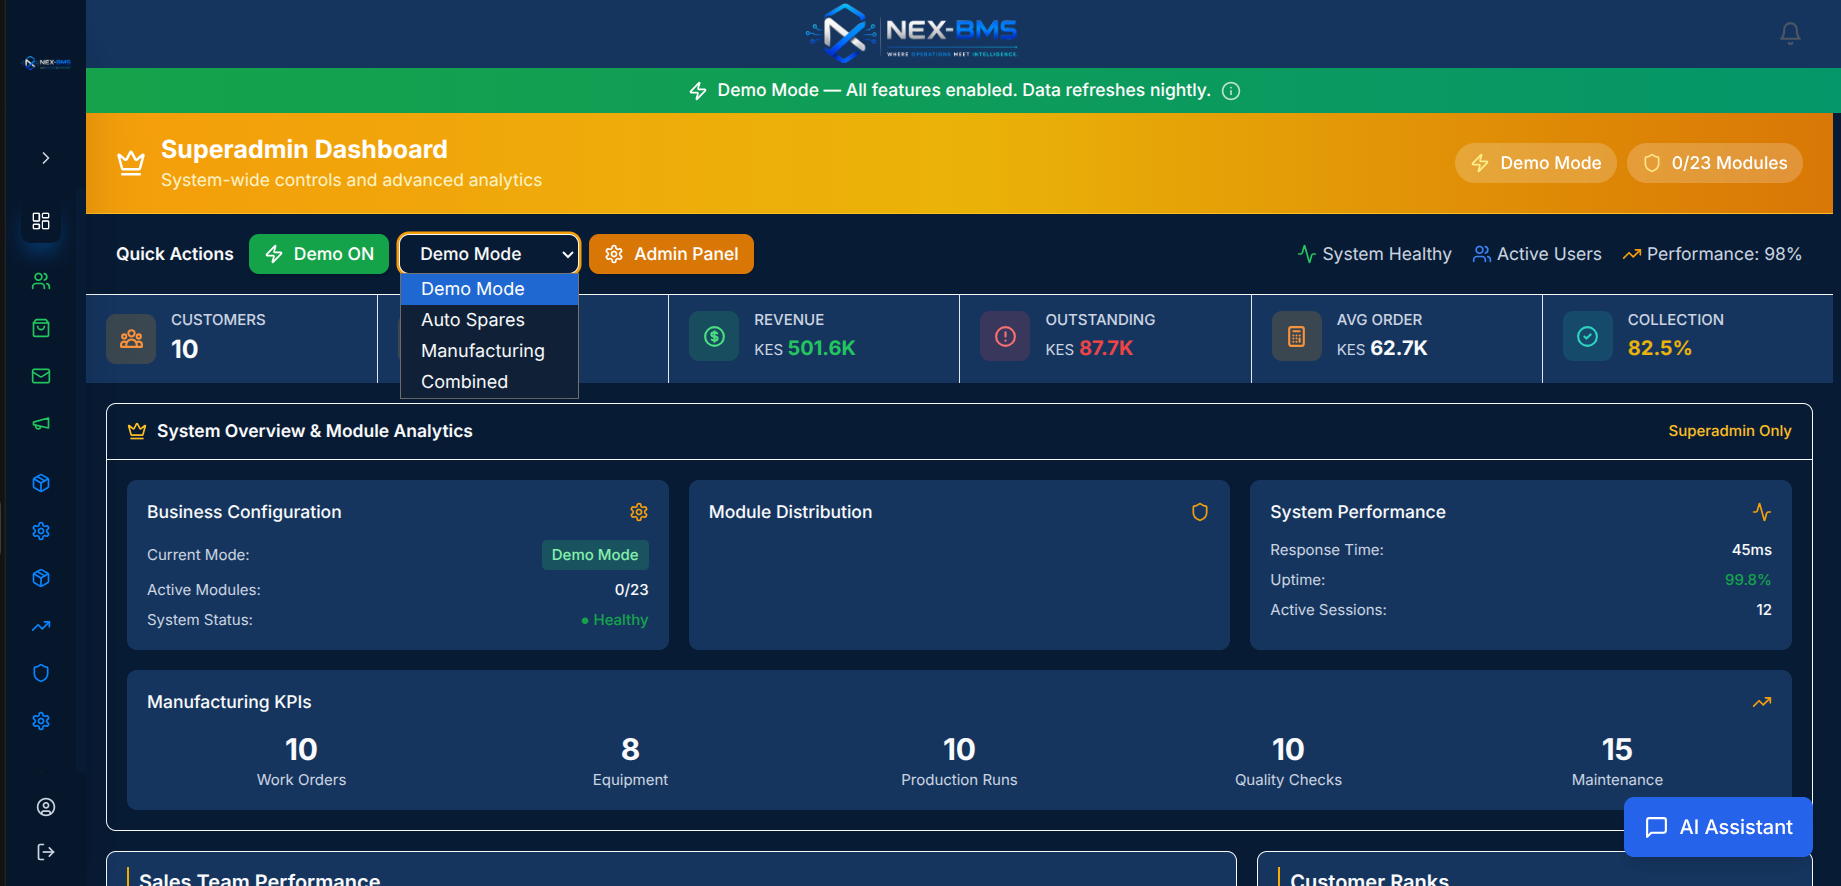Click the Active Users indicator

1536,254
